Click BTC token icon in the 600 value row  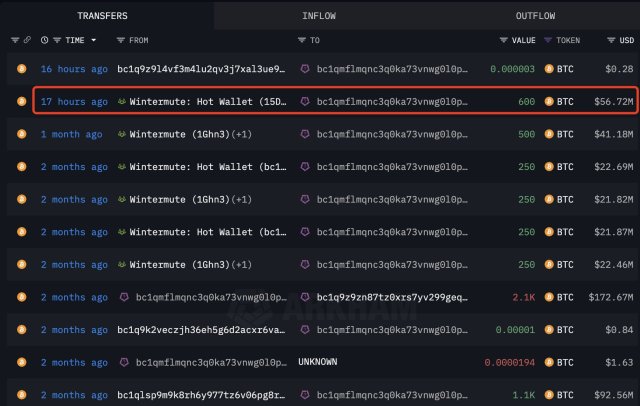pyautogui.click(x=548, y=102)
